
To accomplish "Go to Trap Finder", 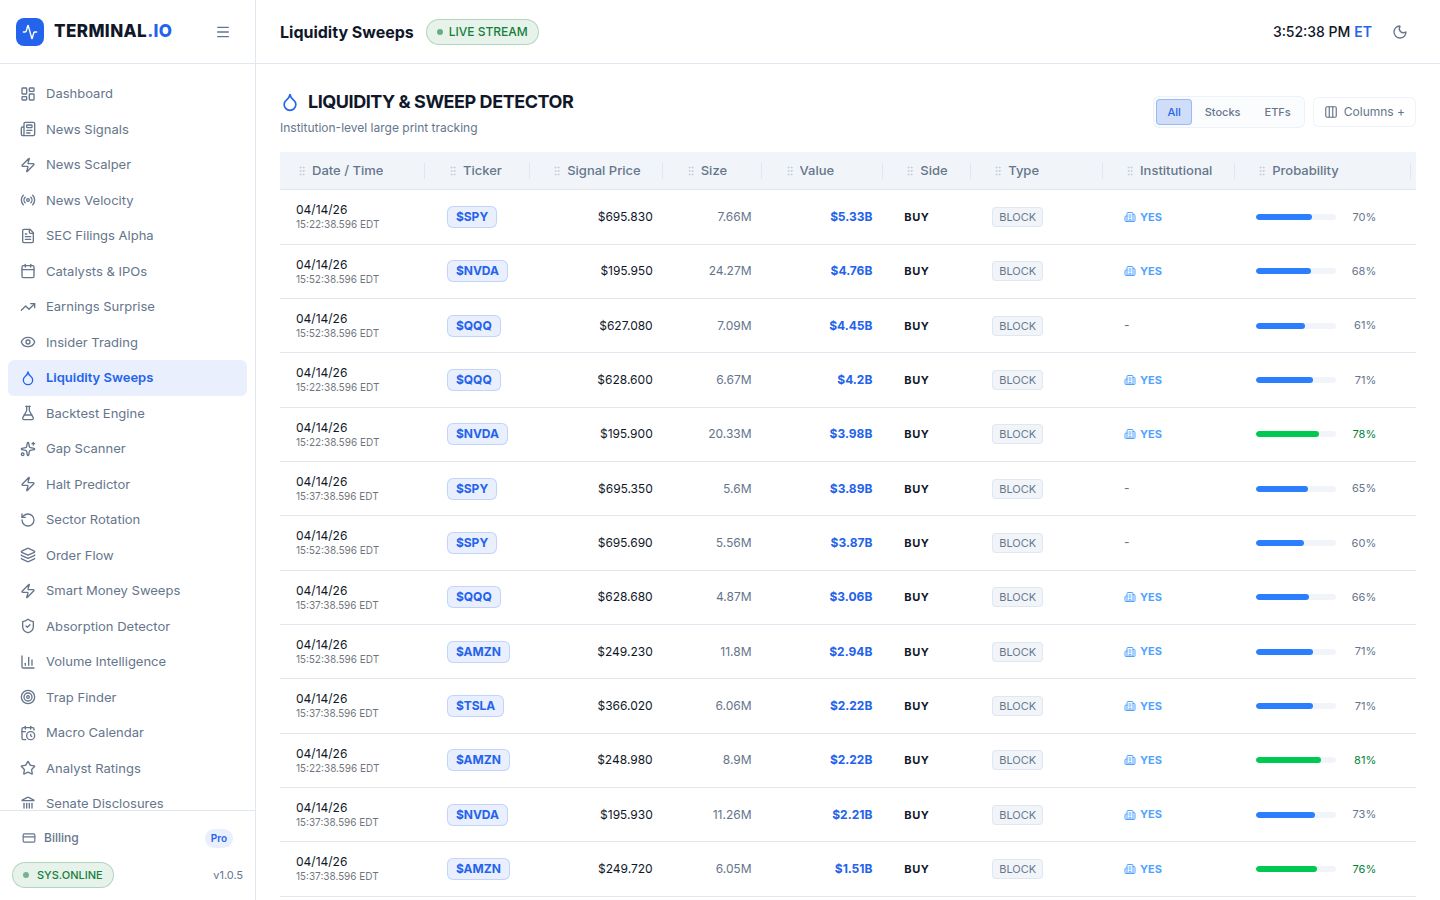I will coord(127,697).
